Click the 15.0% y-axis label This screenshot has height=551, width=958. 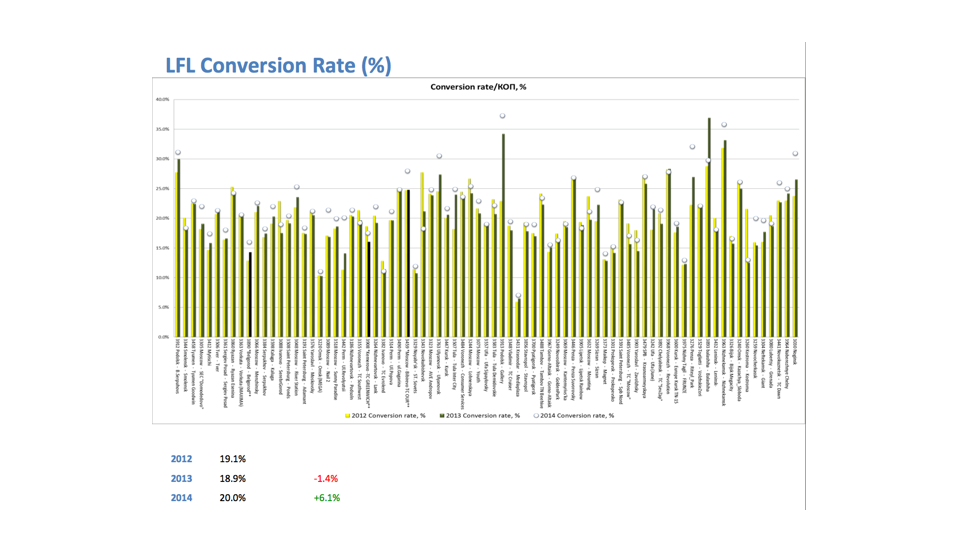coord(163,248)
